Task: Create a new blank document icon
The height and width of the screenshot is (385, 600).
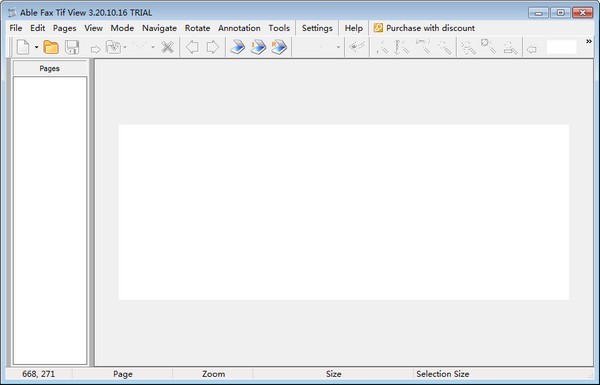Action: (x=23, y=47)
